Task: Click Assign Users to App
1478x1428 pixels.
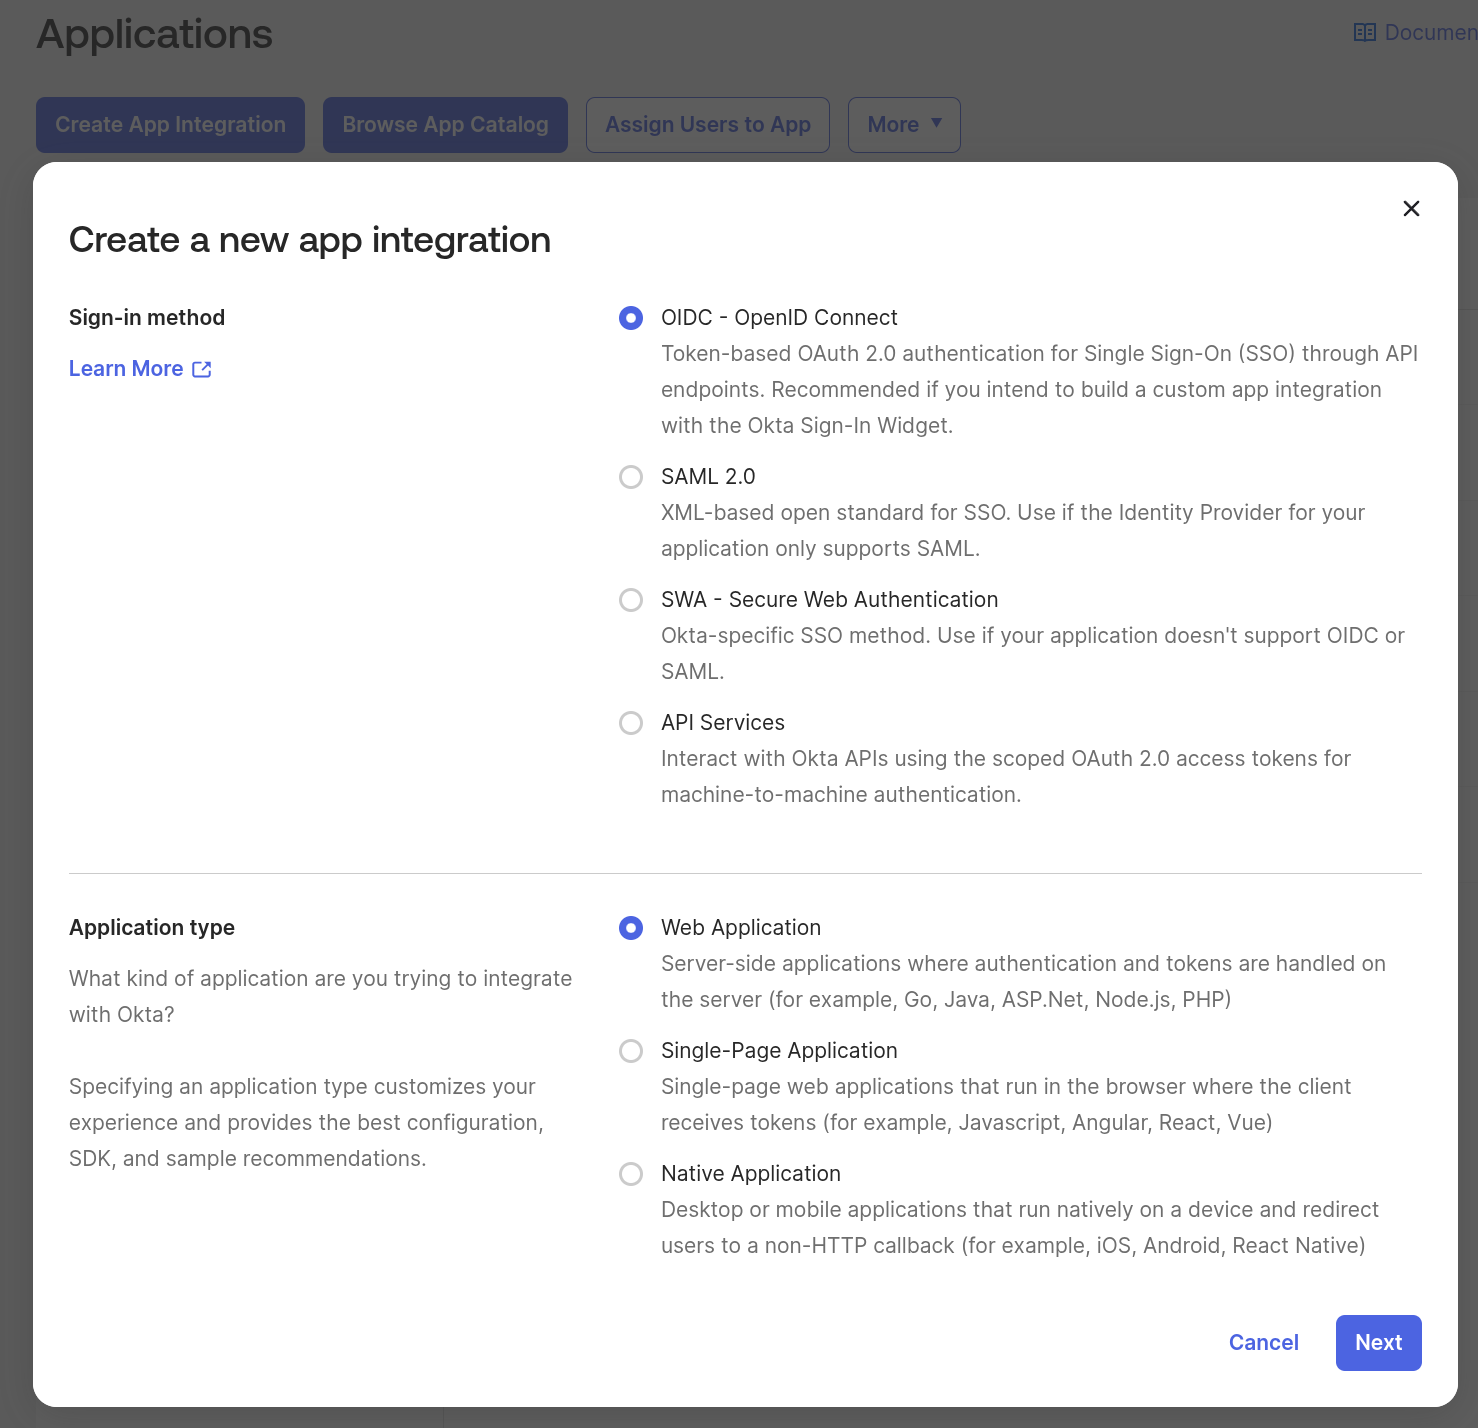Action: [707, 125]
